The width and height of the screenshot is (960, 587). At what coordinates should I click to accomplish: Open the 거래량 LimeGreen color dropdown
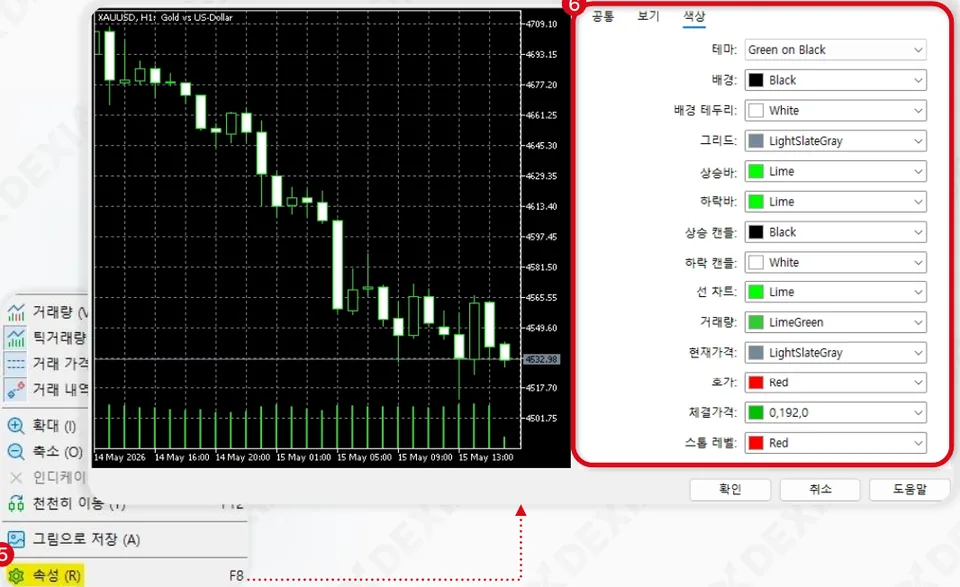click(835, 323)
